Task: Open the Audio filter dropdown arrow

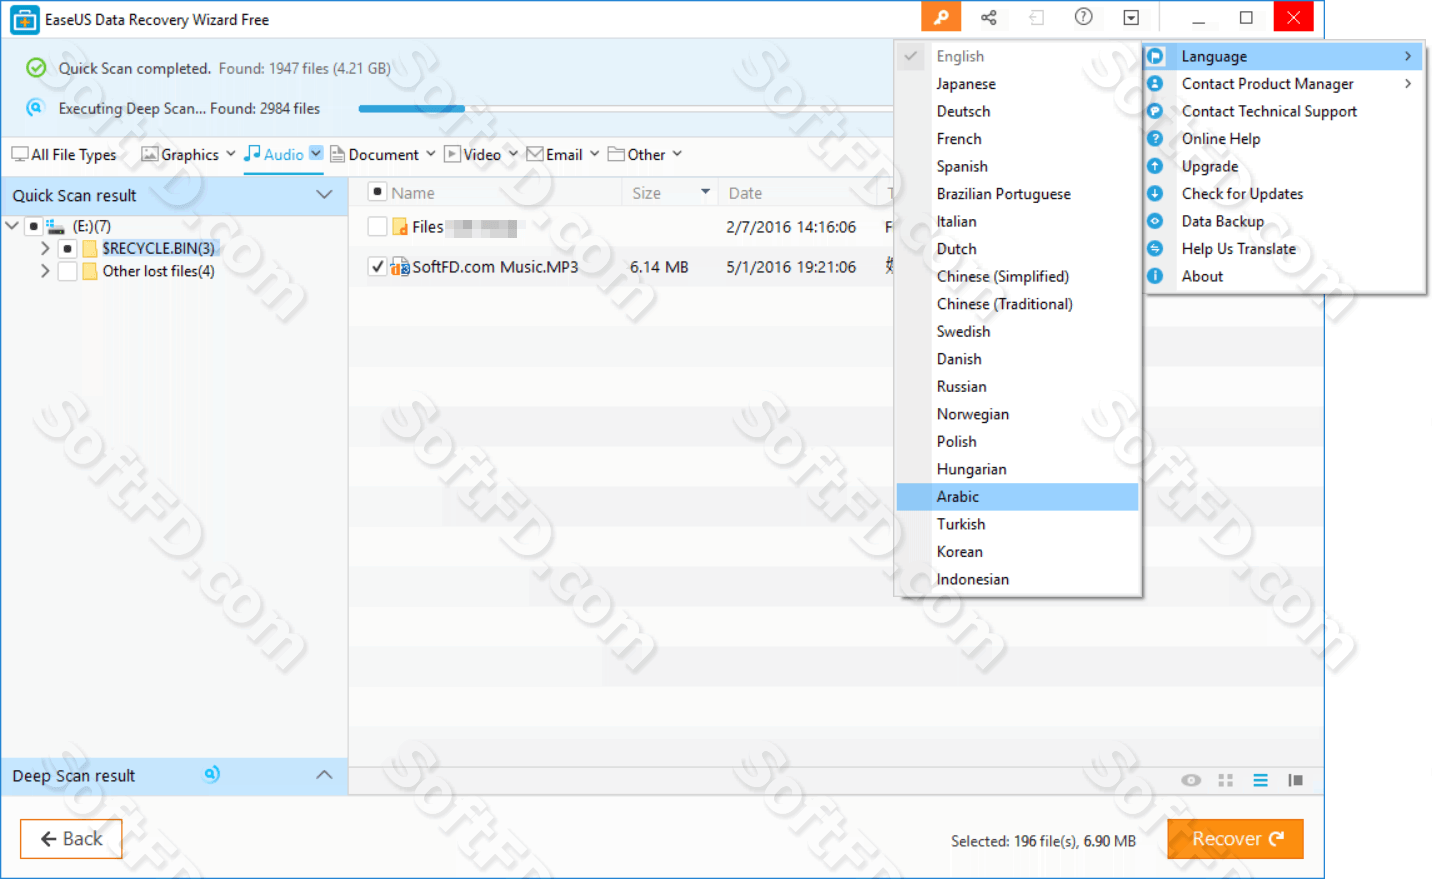Action: pyautogui.click(x=316, y=153)
